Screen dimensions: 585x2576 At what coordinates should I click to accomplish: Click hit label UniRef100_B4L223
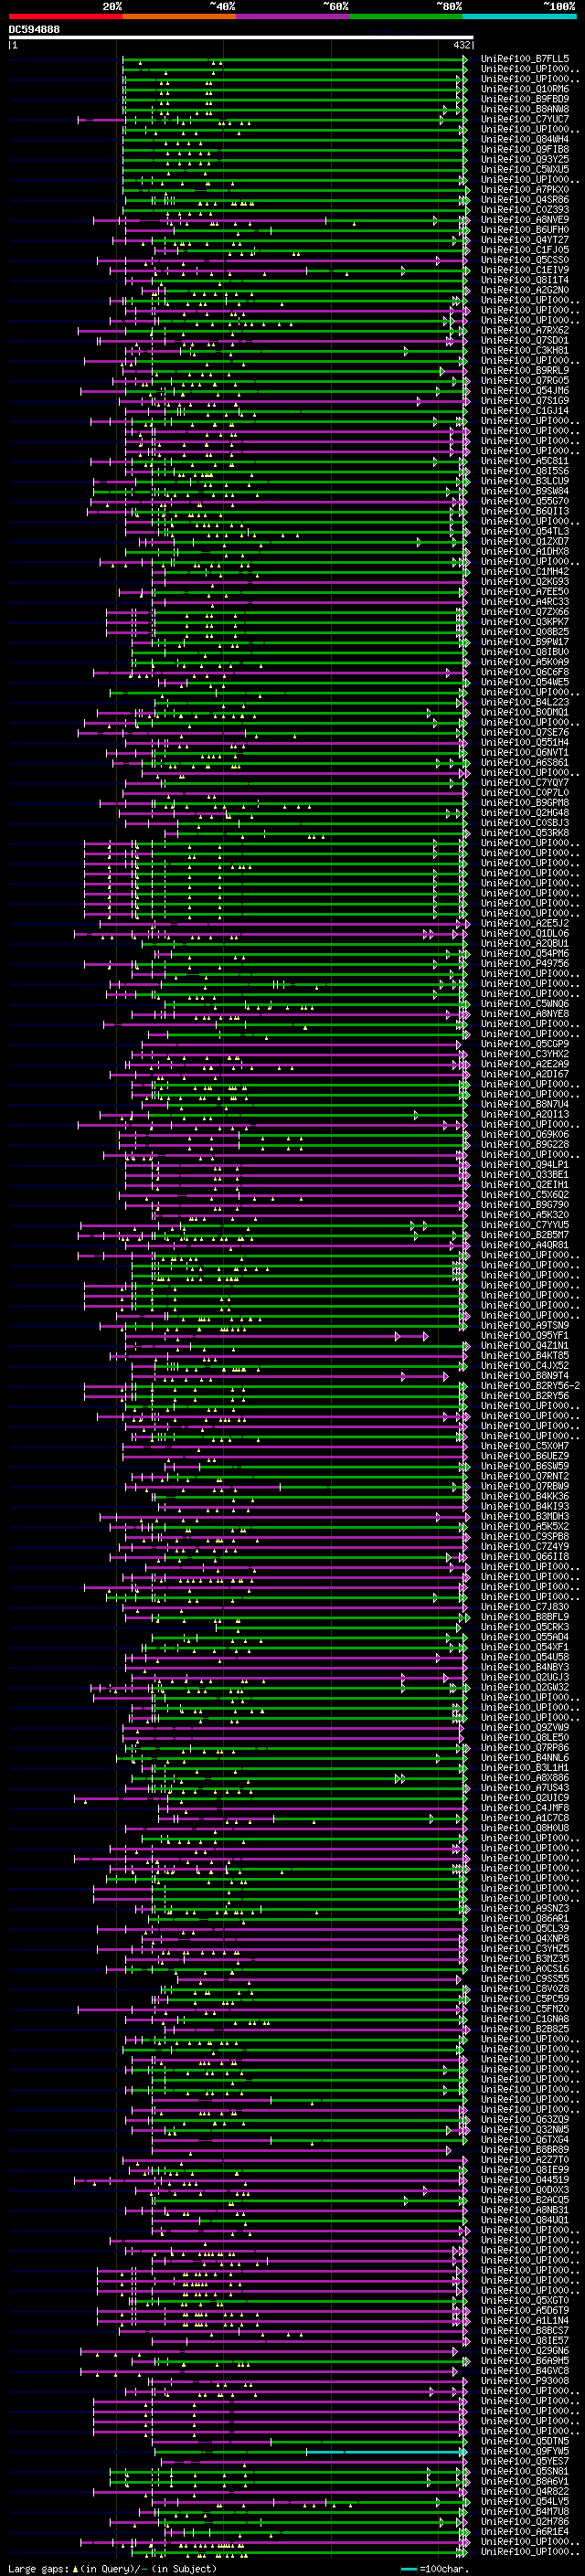[525, 702]
